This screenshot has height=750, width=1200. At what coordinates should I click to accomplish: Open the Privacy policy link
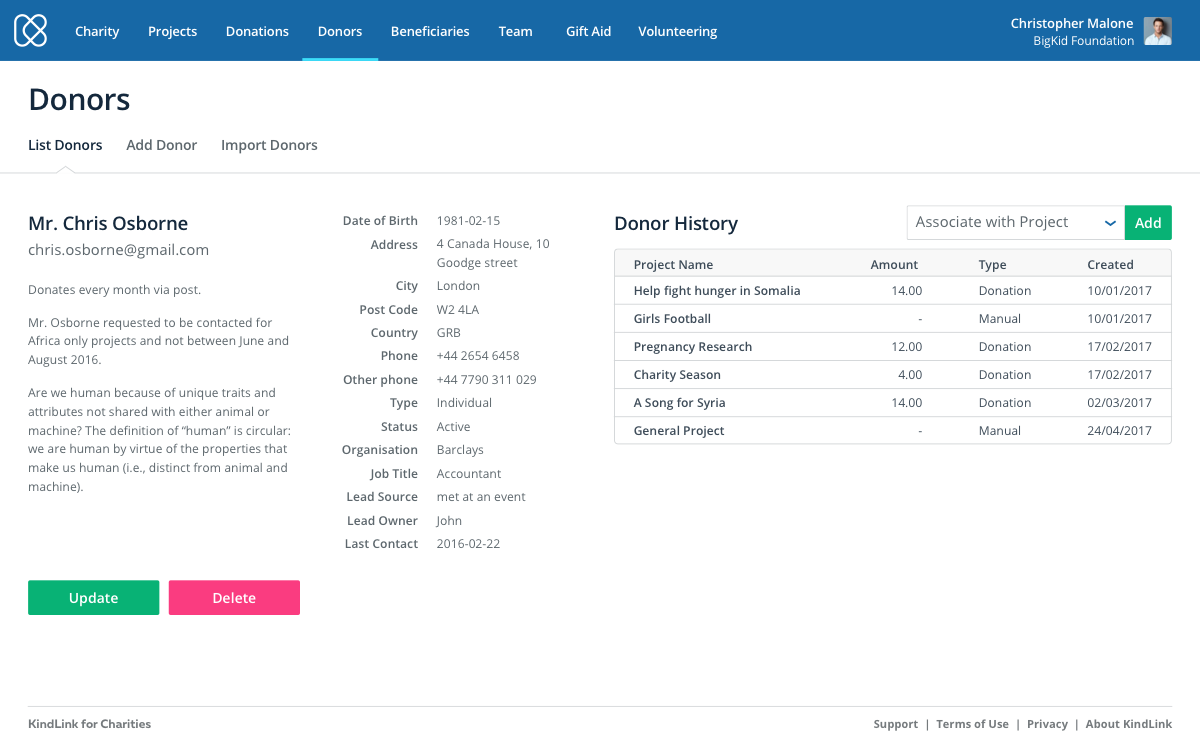1047,723
